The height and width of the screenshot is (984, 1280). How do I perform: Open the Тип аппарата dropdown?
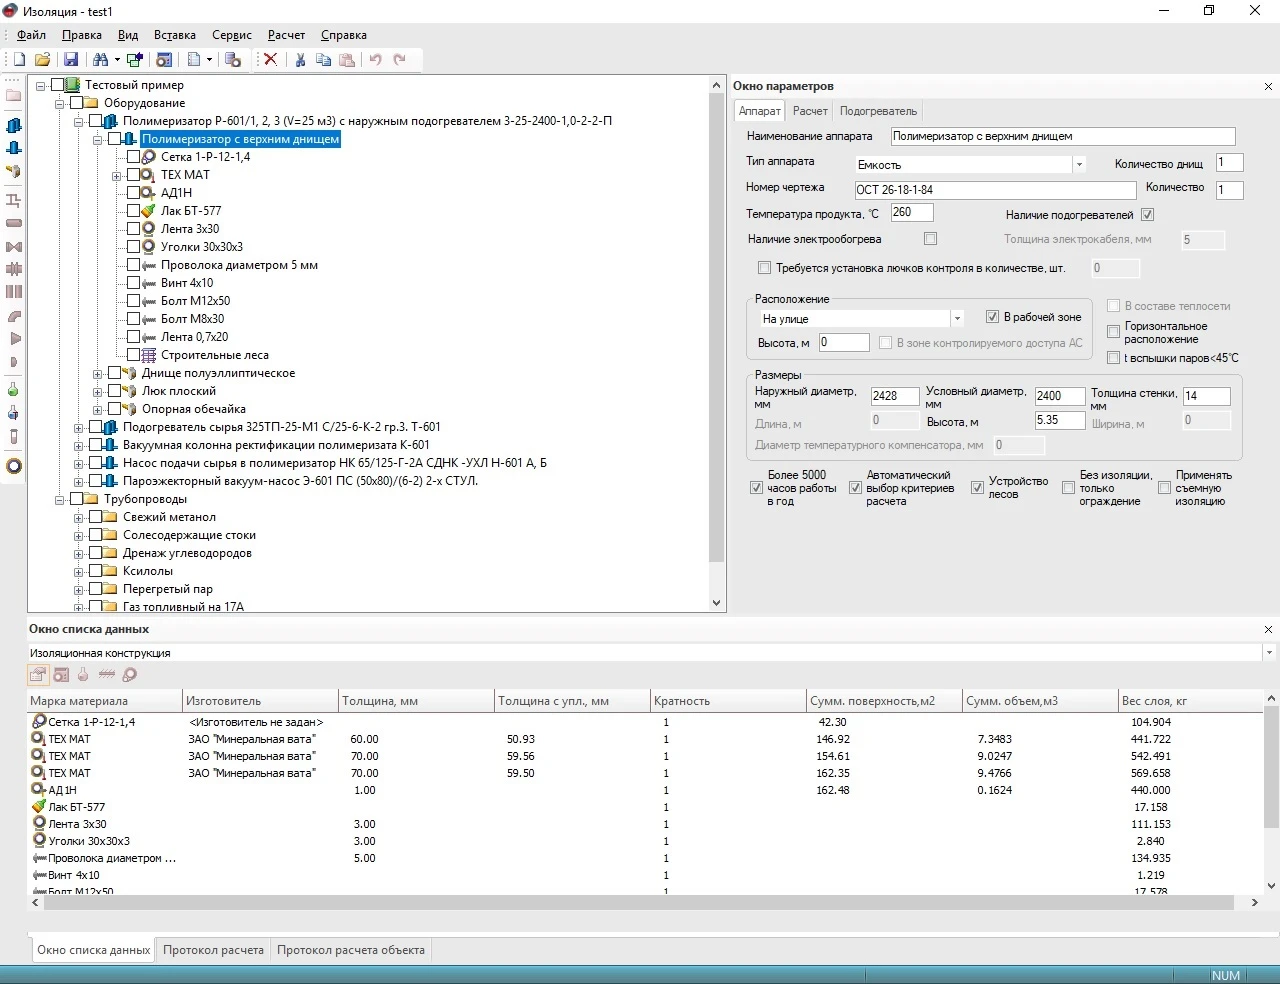tap(1079, 165)
